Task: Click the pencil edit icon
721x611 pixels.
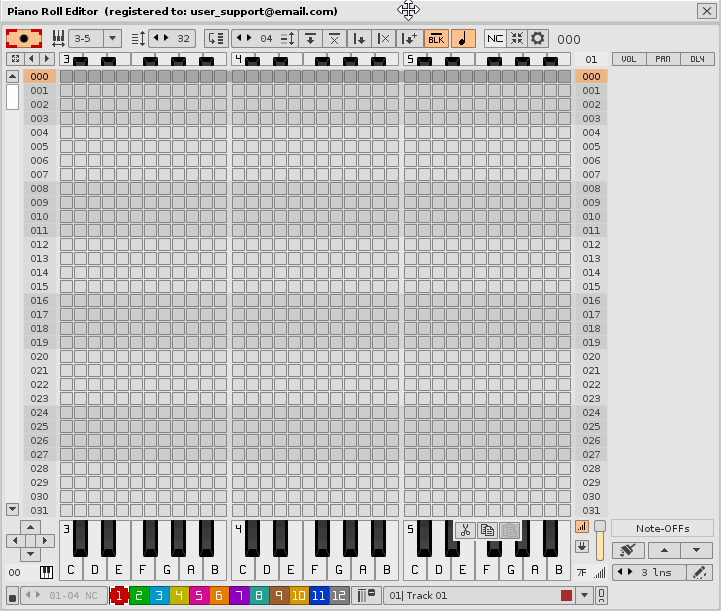Action: pyautogui.click(x=700, y=572)
